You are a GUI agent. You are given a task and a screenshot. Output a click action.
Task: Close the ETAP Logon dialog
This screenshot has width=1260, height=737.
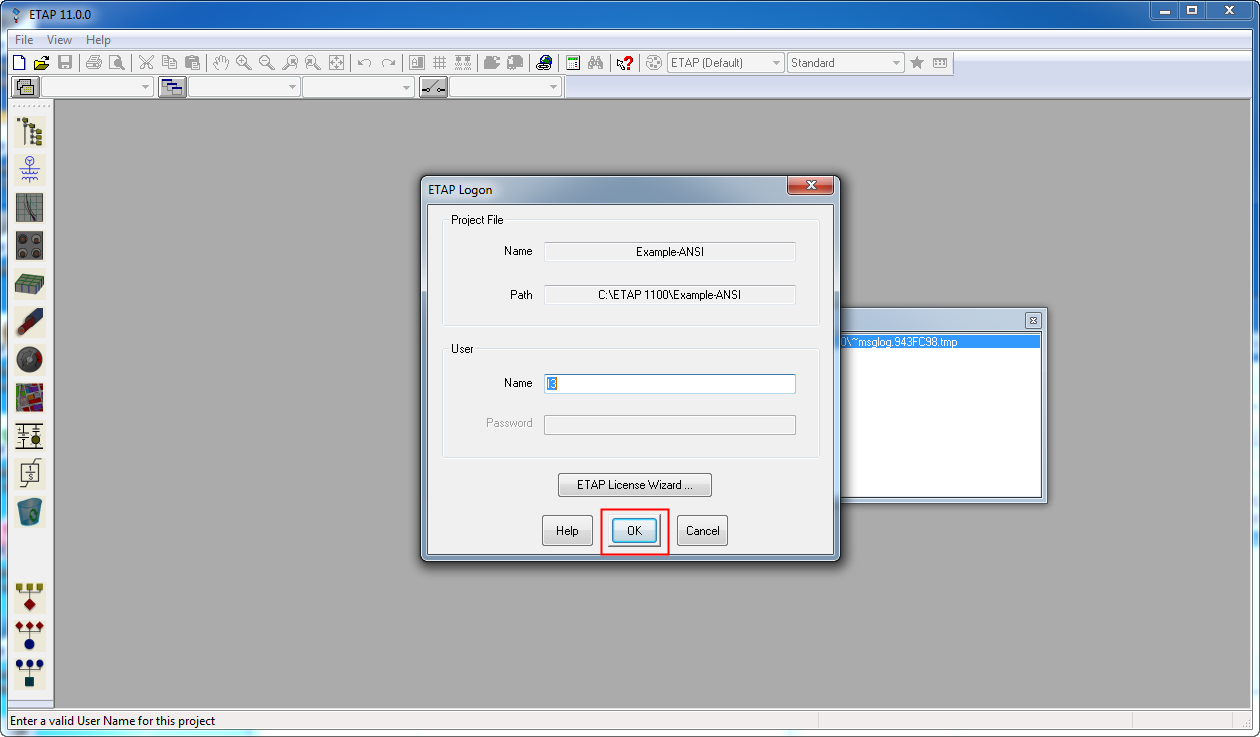(x=810, y=186)
